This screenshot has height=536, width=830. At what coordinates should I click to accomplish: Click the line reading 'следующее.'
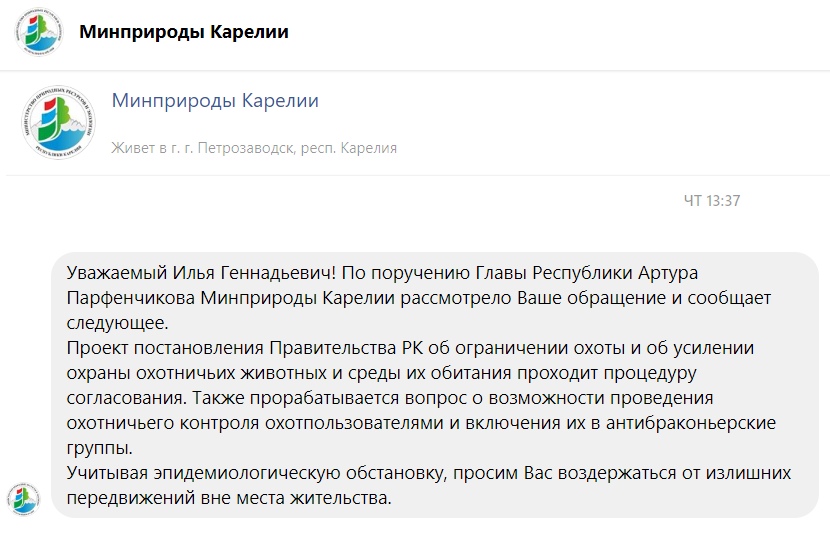pyautogui.click(x=118, y=323)
